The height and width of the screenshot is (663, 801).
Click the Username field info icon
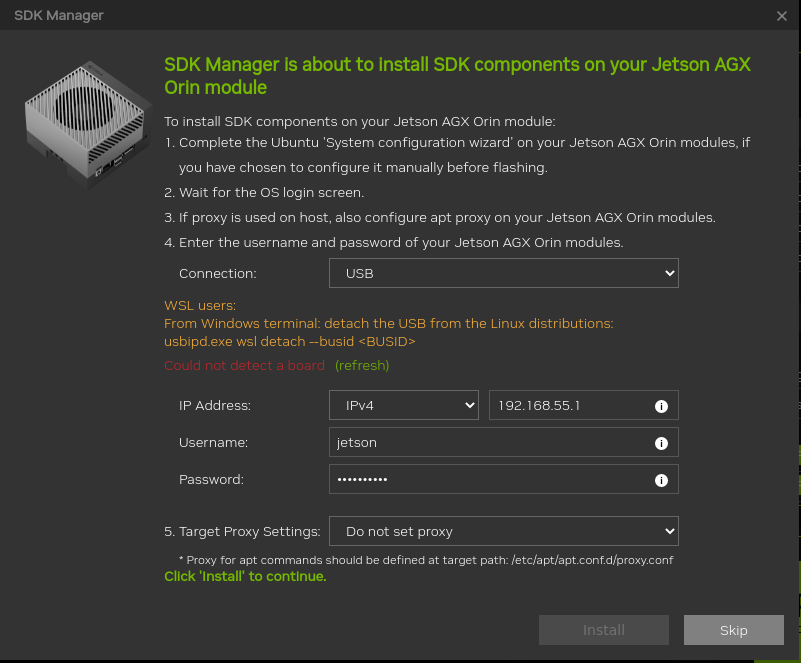click(x=661, y=443)
